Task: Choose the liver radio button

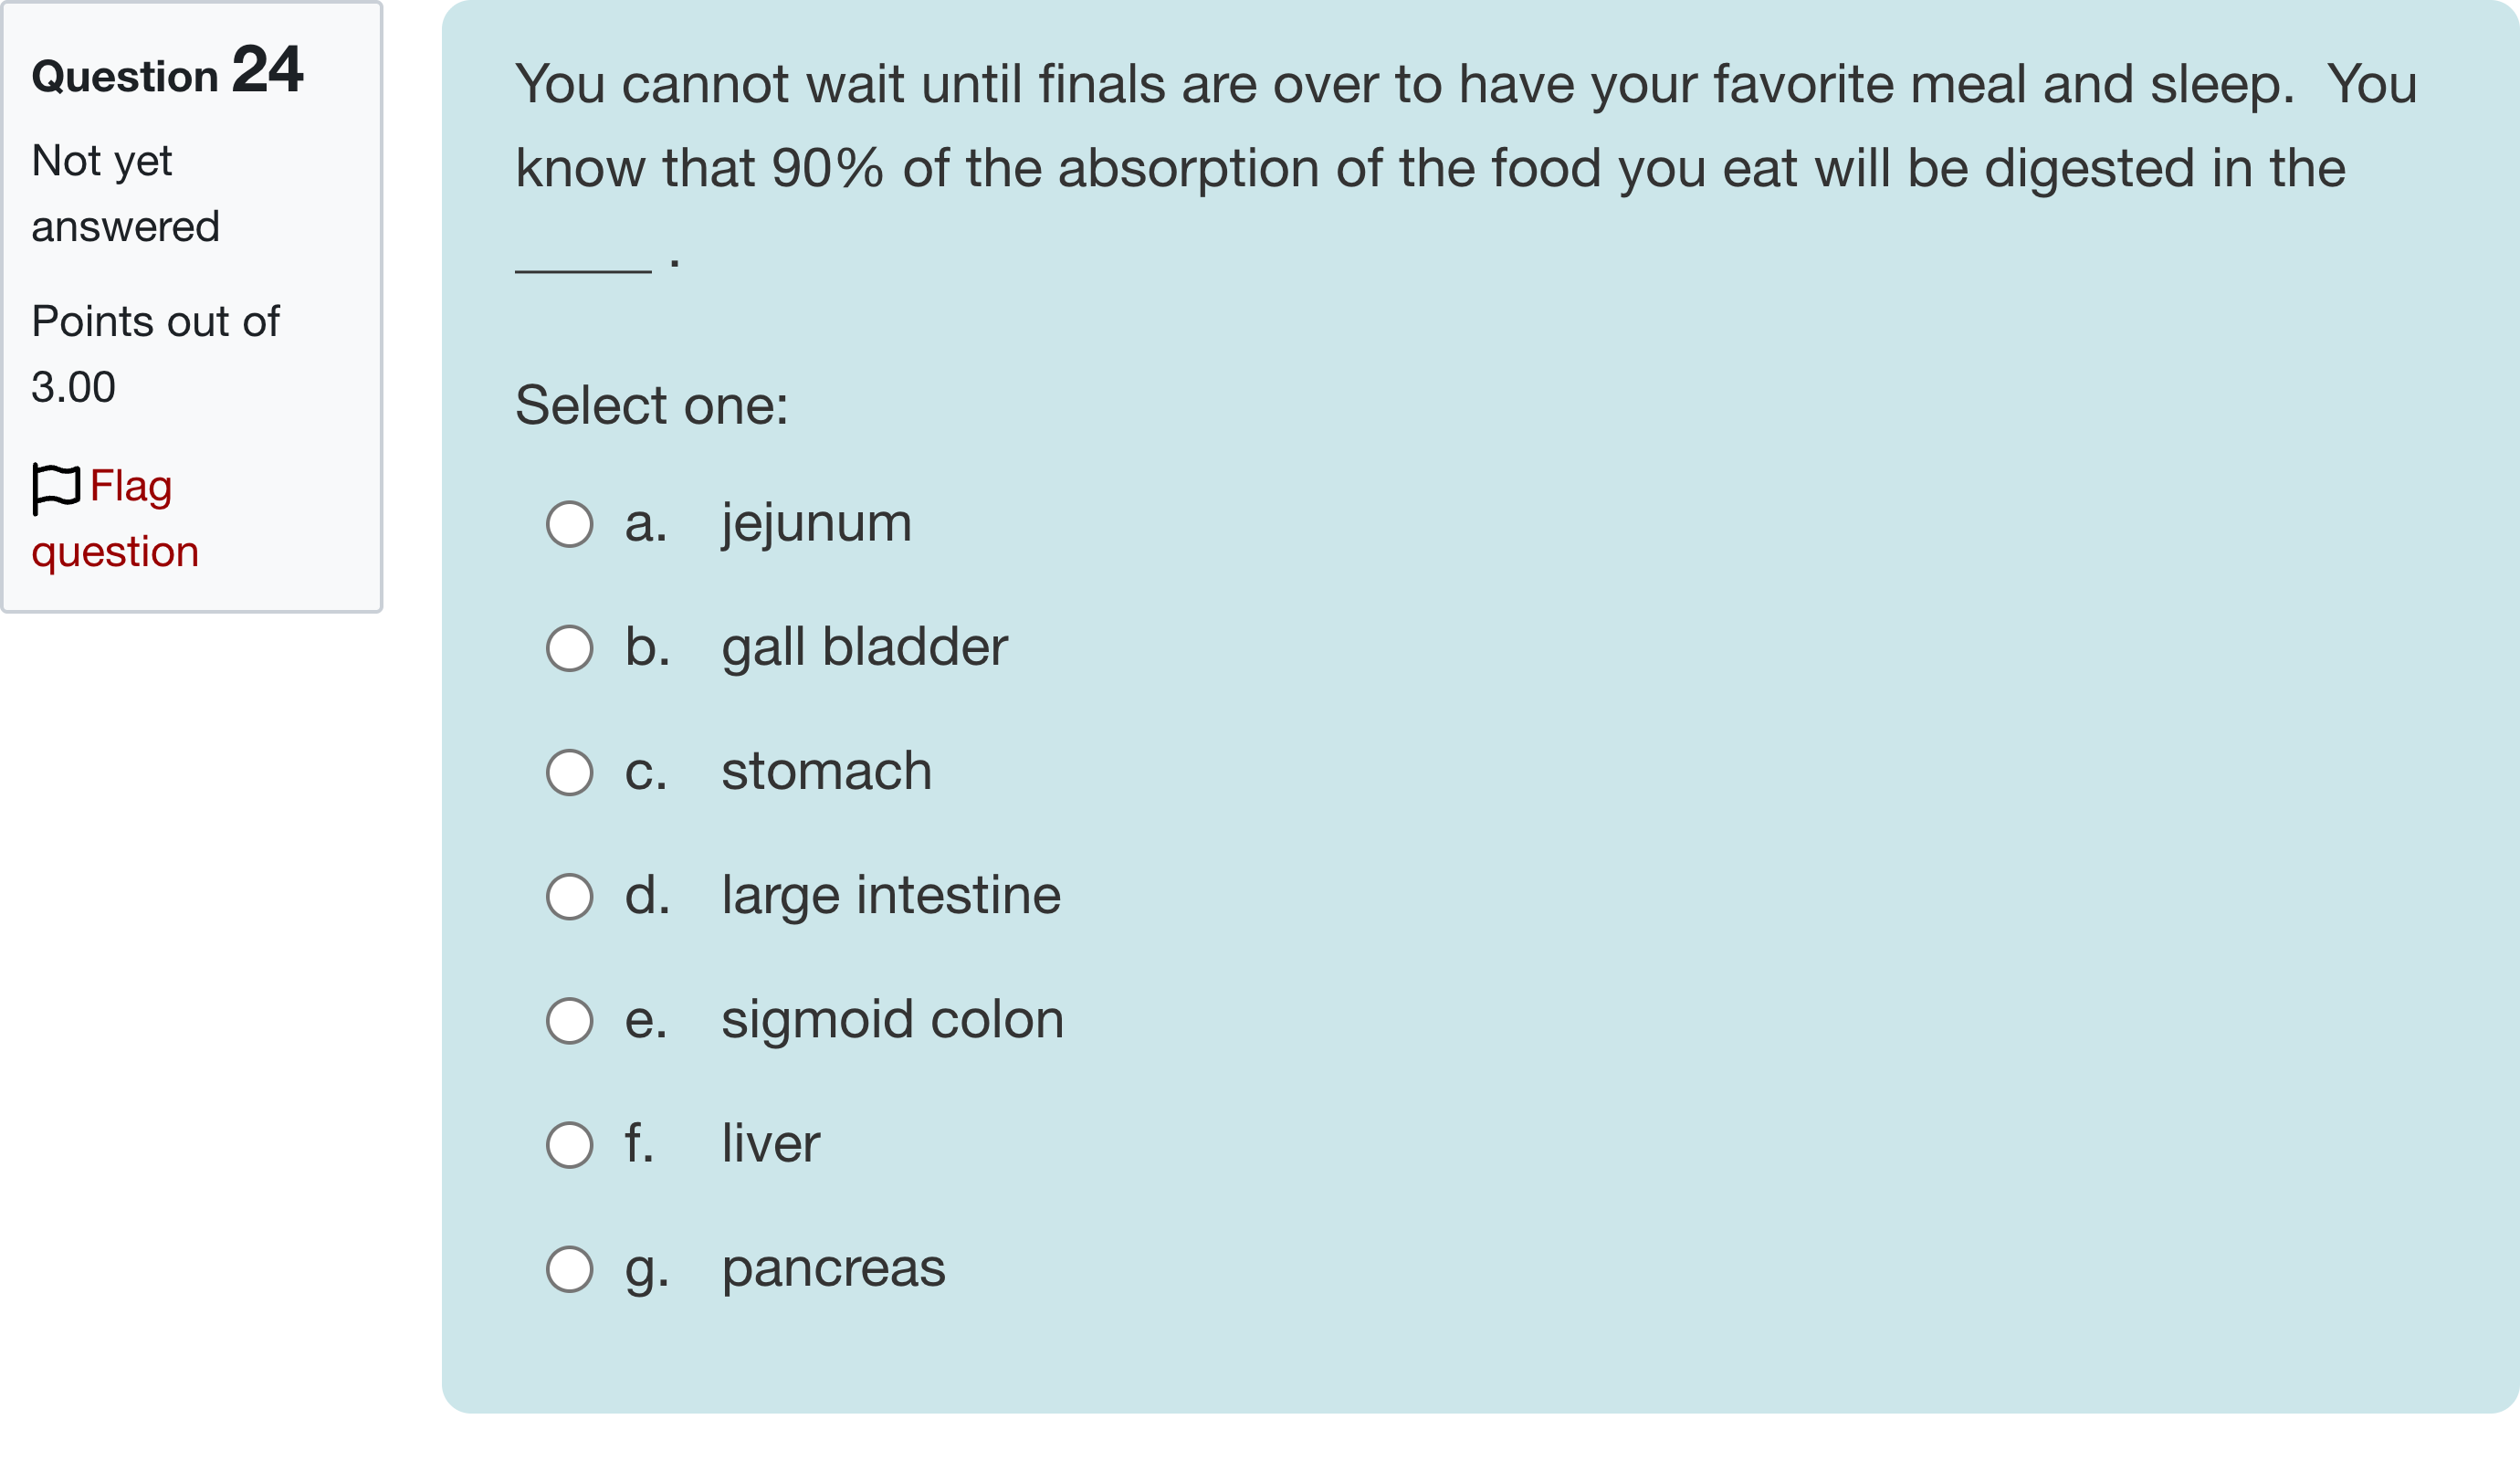Action: 569,1145
